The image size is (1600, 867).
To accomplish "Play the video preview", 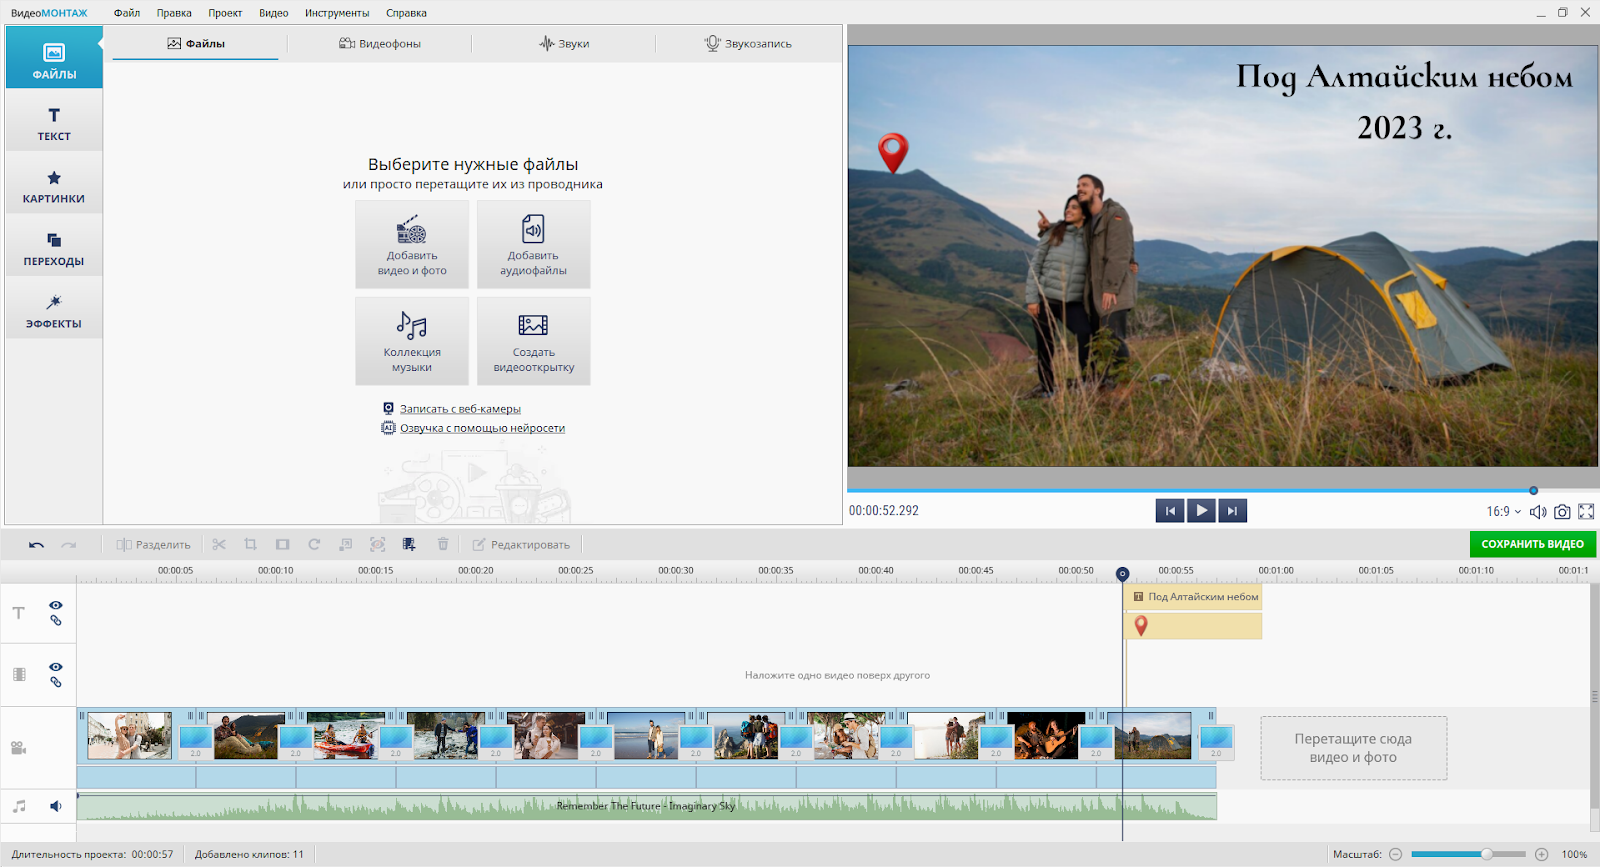I will click(1201, 511).
